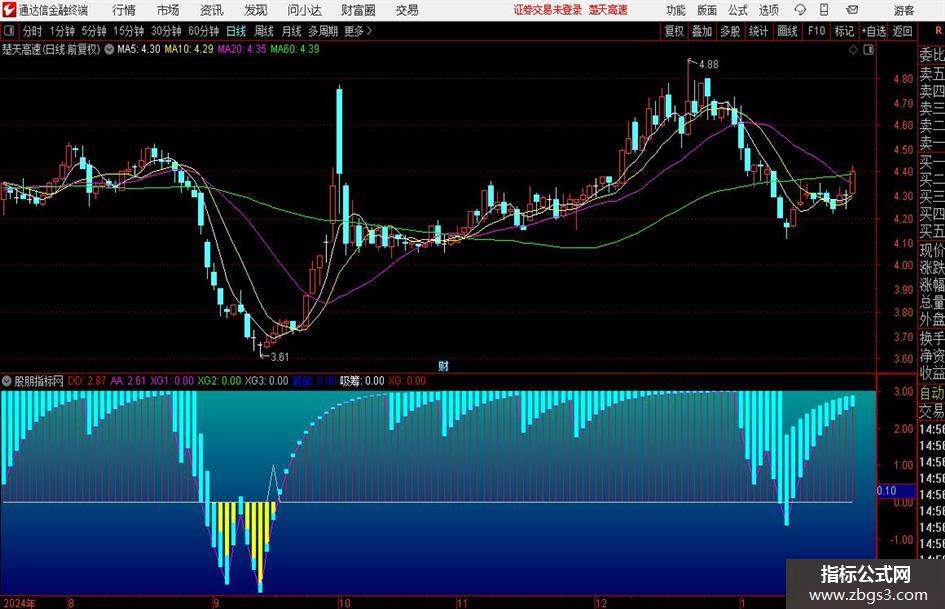Open the 行情 menu
The height and width of the screenshot is (609, 945).
[x=124, y=10]
